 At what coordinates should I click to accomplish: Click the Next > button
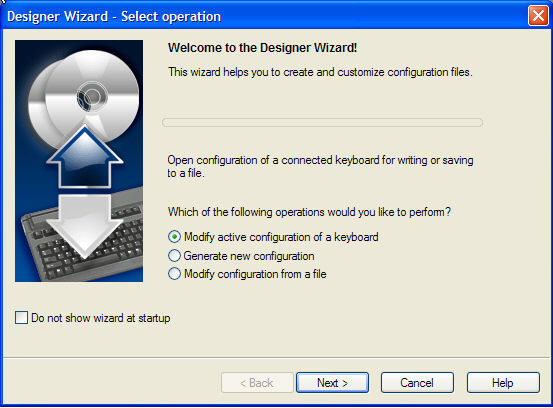pyautogui.click(x=332, y=383)
